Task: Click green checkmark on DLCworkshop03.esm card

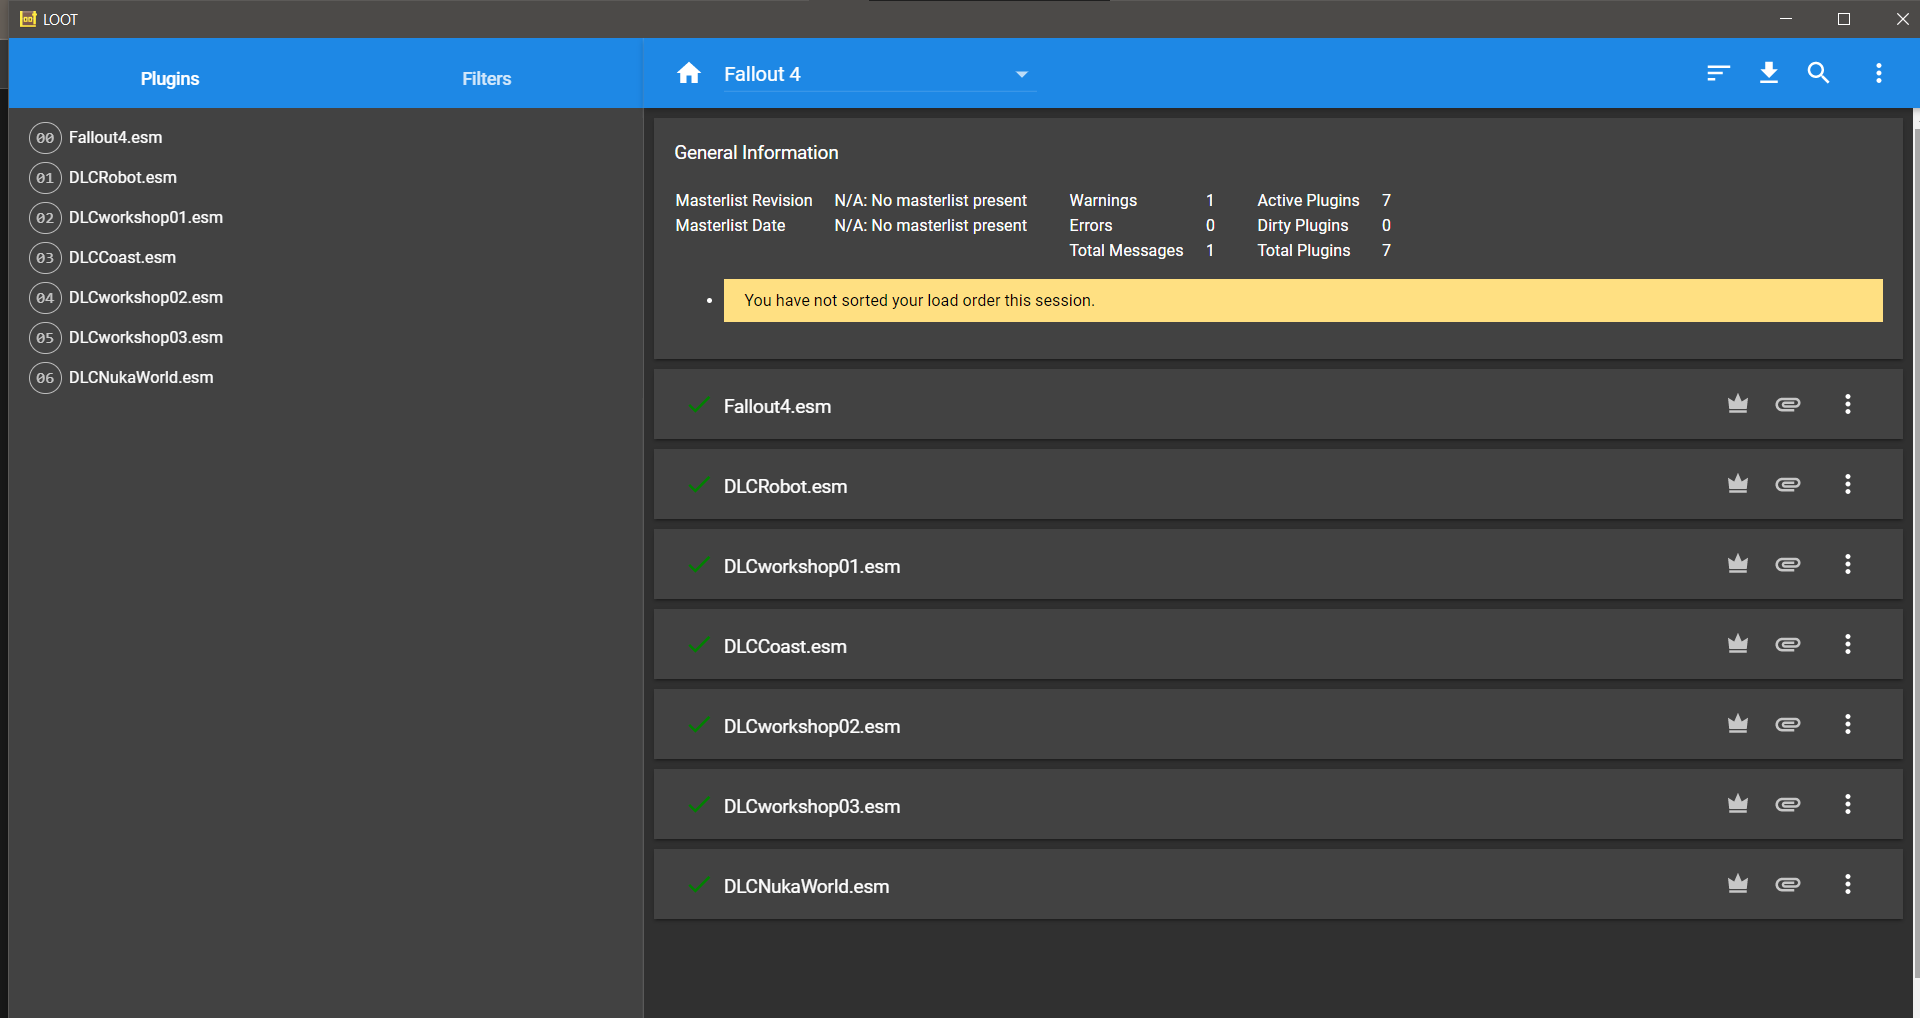Action: click(x=699, y=804)
